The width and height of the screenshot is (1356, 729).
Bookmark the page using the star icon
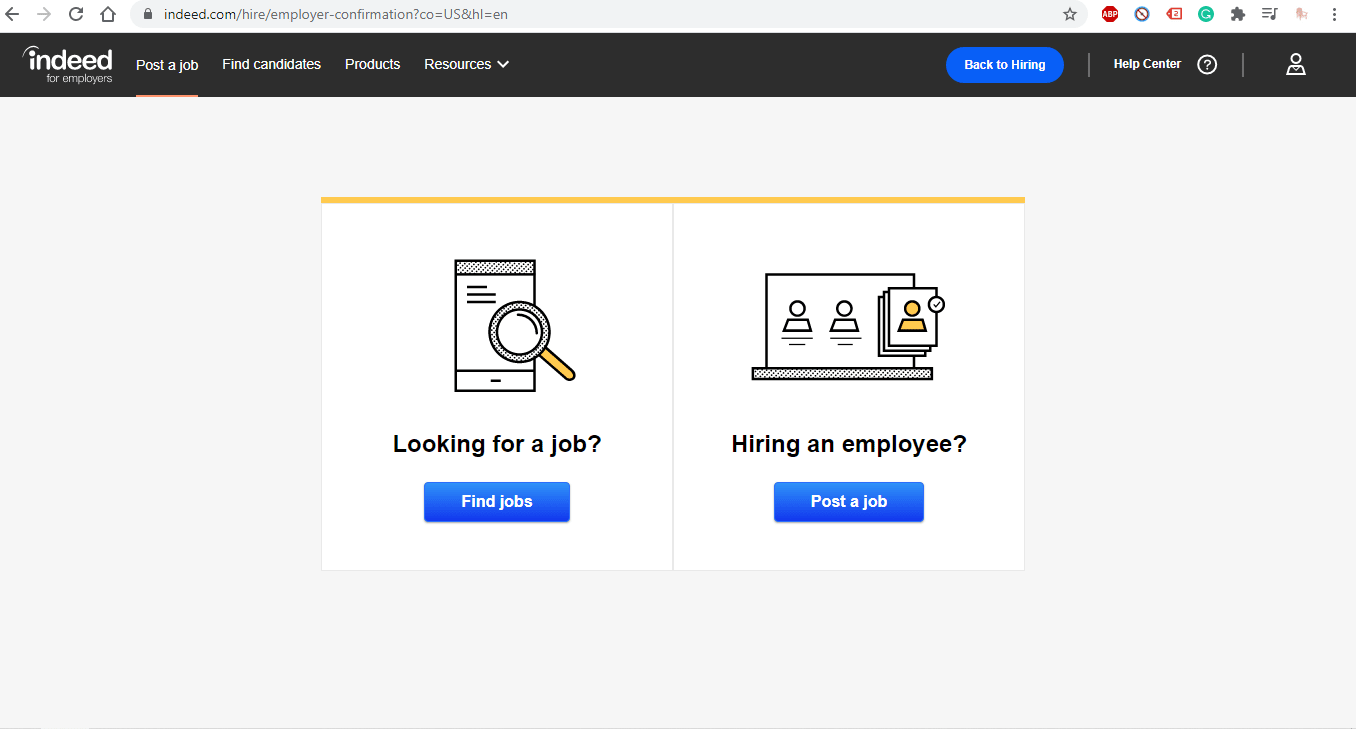point(1071,14)
